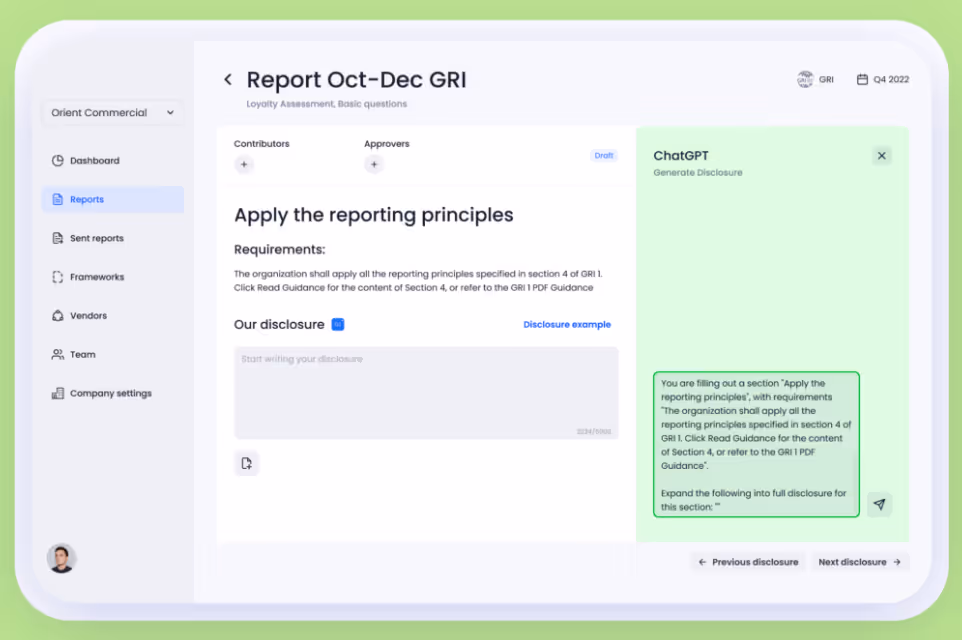Go to Next disclosure
The height and width of the screenshot is (640, 962).
[x=860, y=562]
